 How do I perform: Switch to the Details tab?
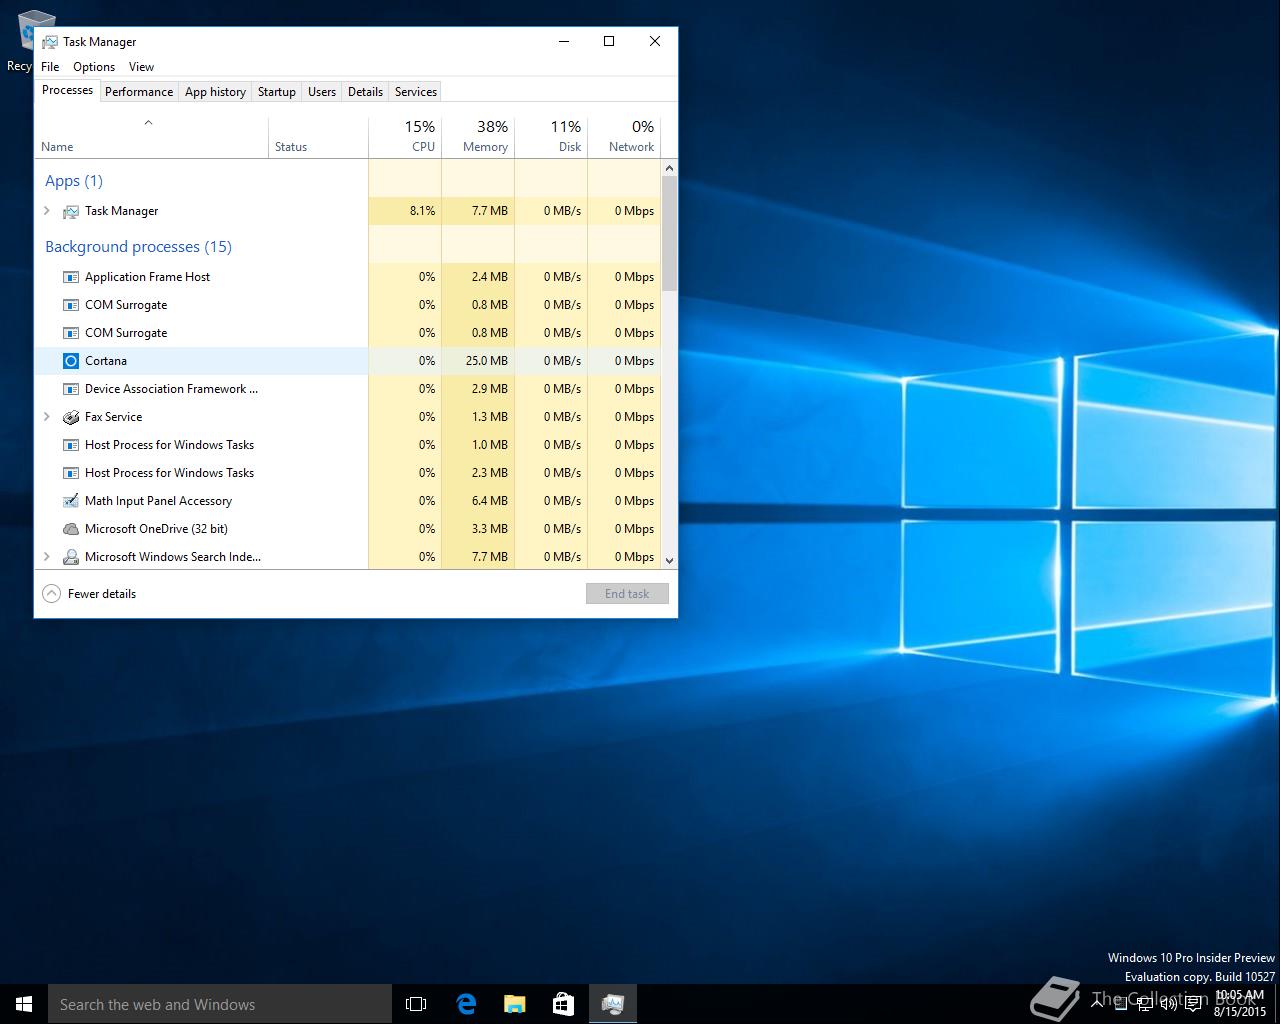365,92
